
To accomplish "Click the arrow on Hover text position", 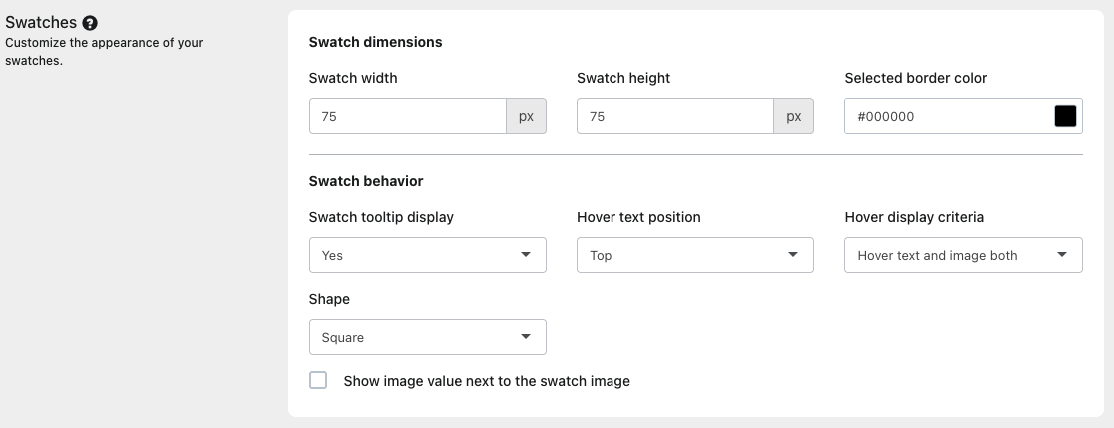I will [x=794, y=255].
